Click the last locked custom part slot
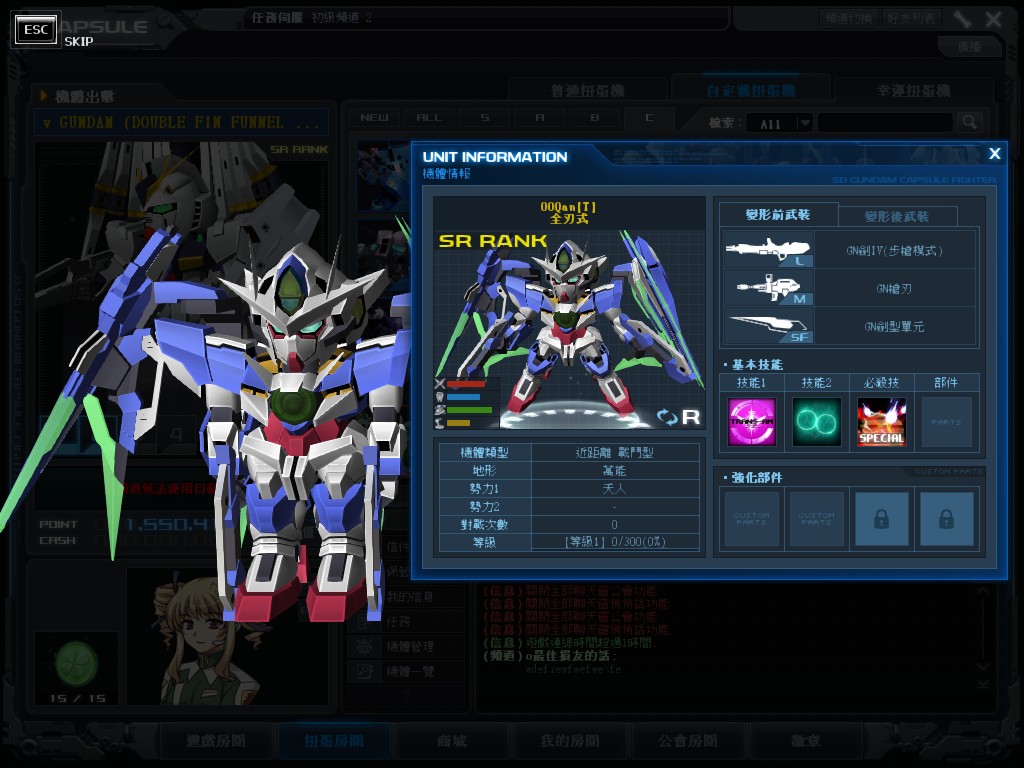 (946, 519)
